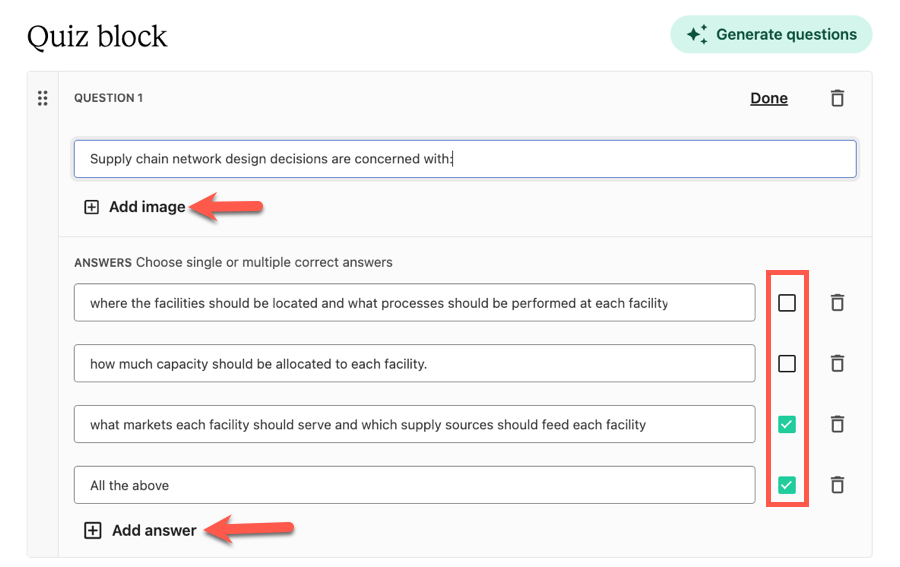The height and width of the screenshot is (567, 900).
Task: Delete the 'what markets each facility' answer
Action: pyautogui.click(x=837, y=424)
